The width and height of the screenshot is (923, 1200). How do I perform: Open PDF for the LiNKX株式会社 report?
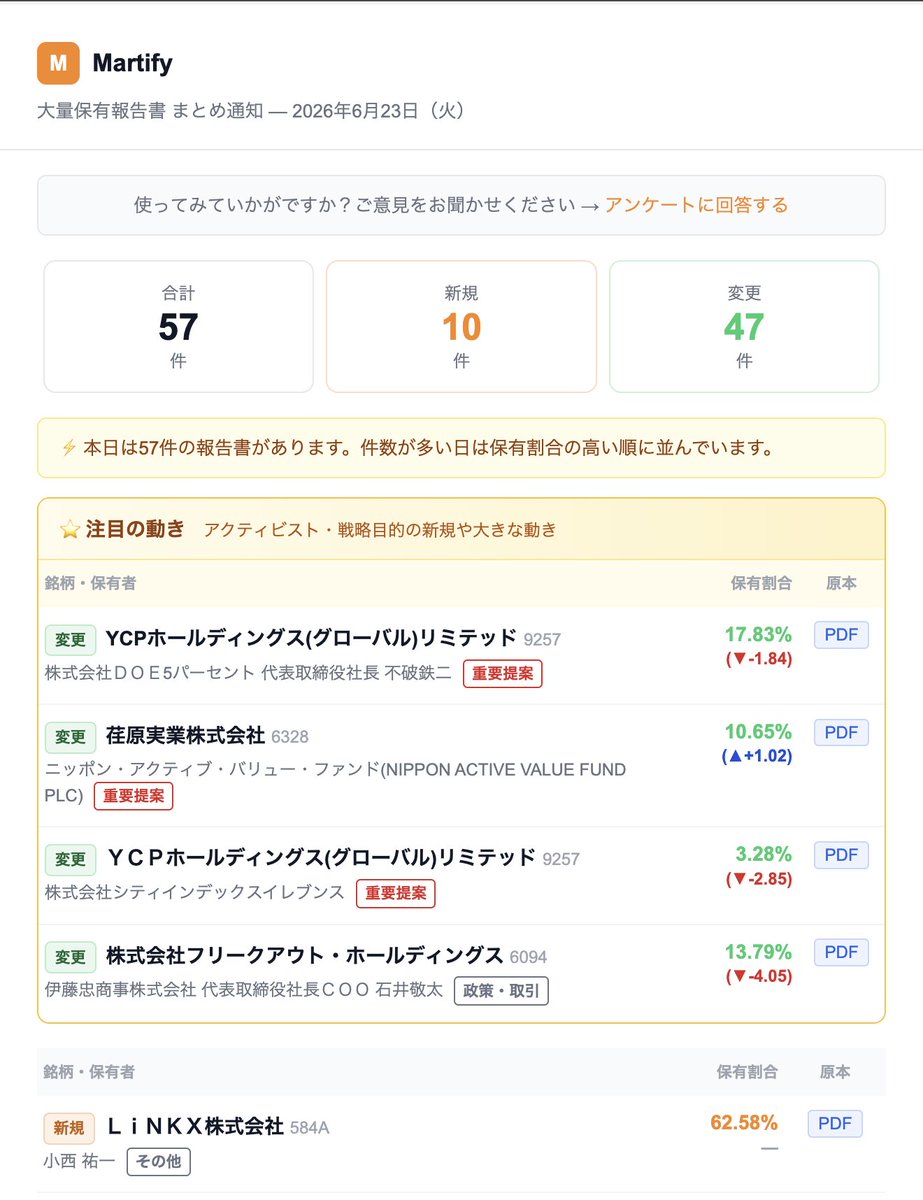[x=835, y=1124]
